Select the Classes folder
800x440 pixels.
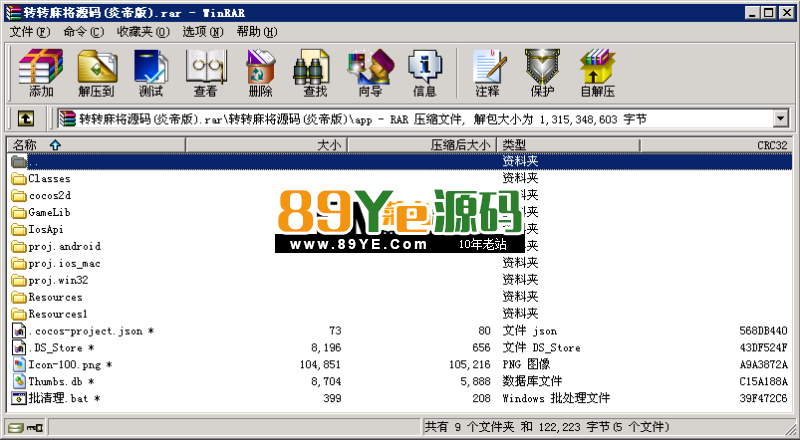[48, 179]
